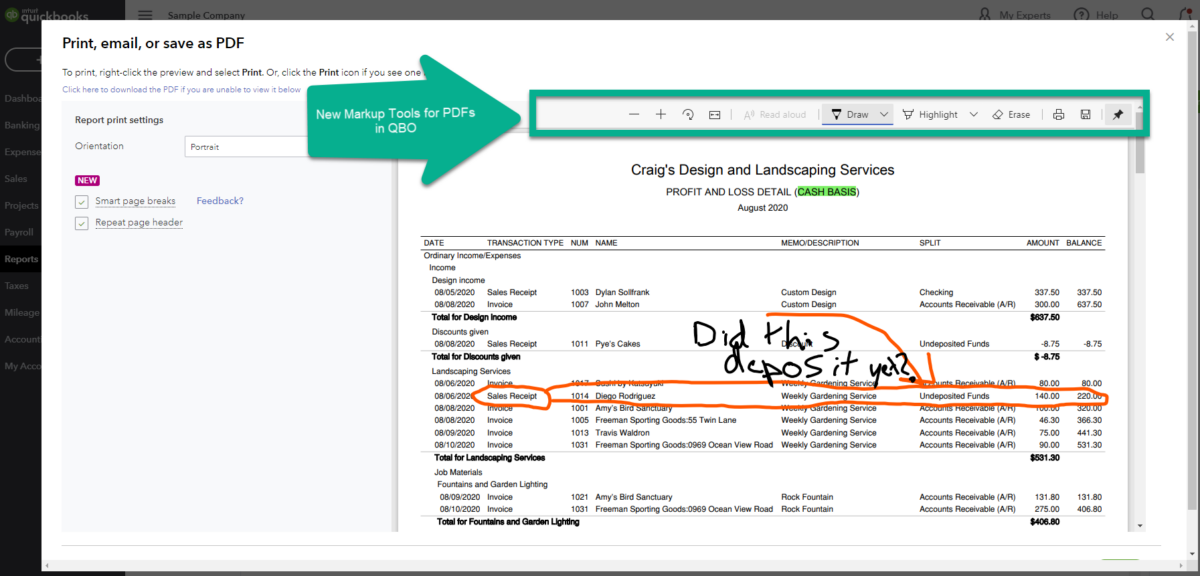Expand Highlight tool options chevron
The width and height of the screenshot is (1200, 576).
(973, 115)
